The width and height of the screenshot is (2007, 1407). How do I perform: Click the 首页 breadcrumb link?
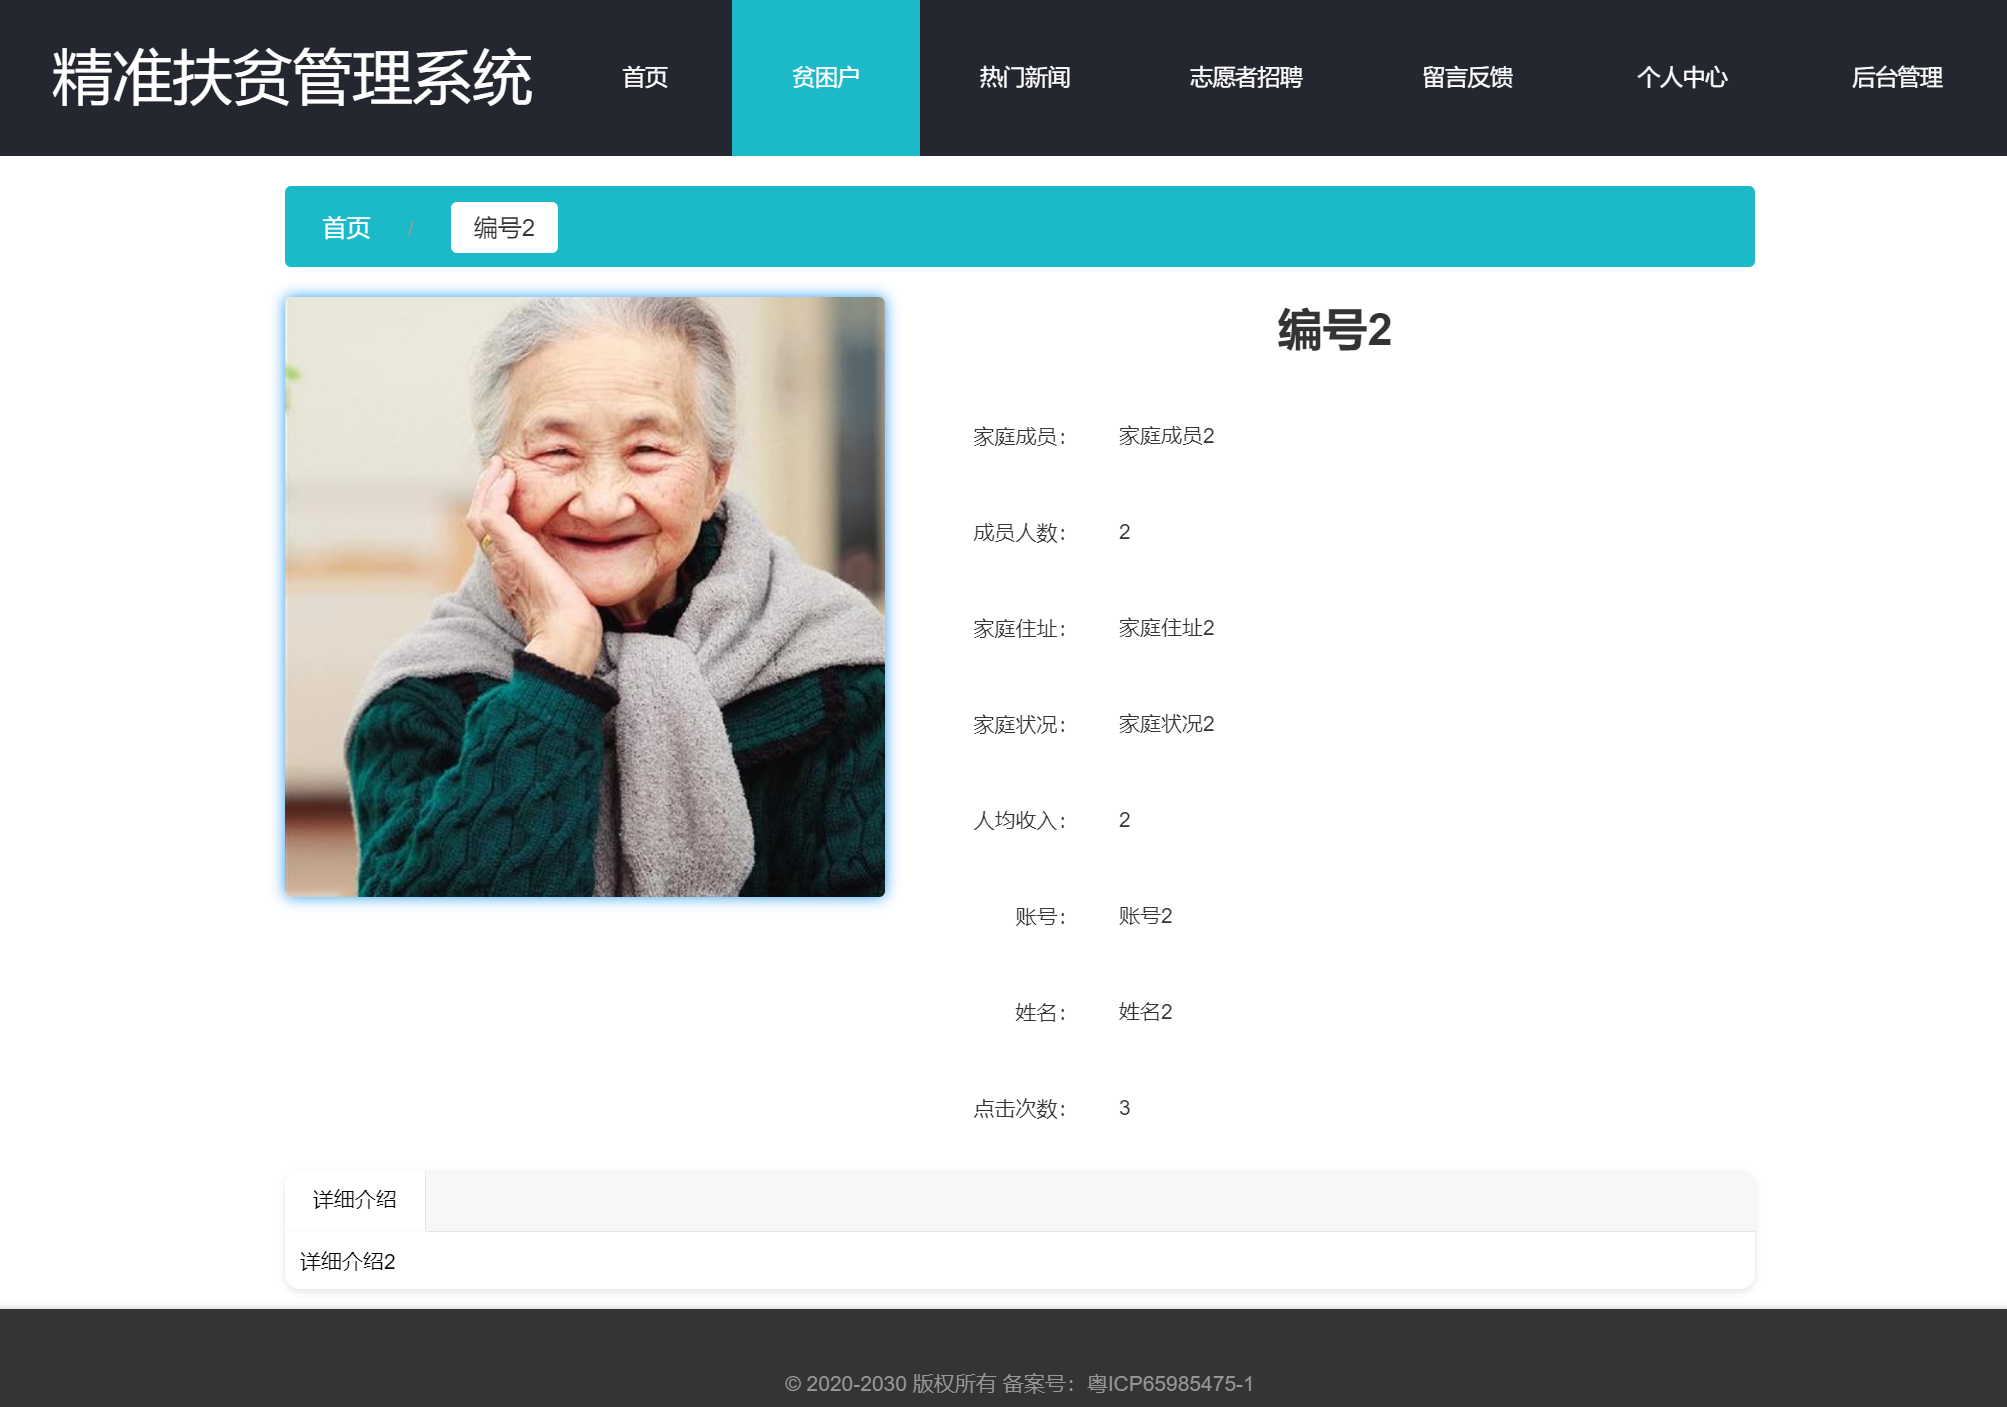tap(346, 228)
